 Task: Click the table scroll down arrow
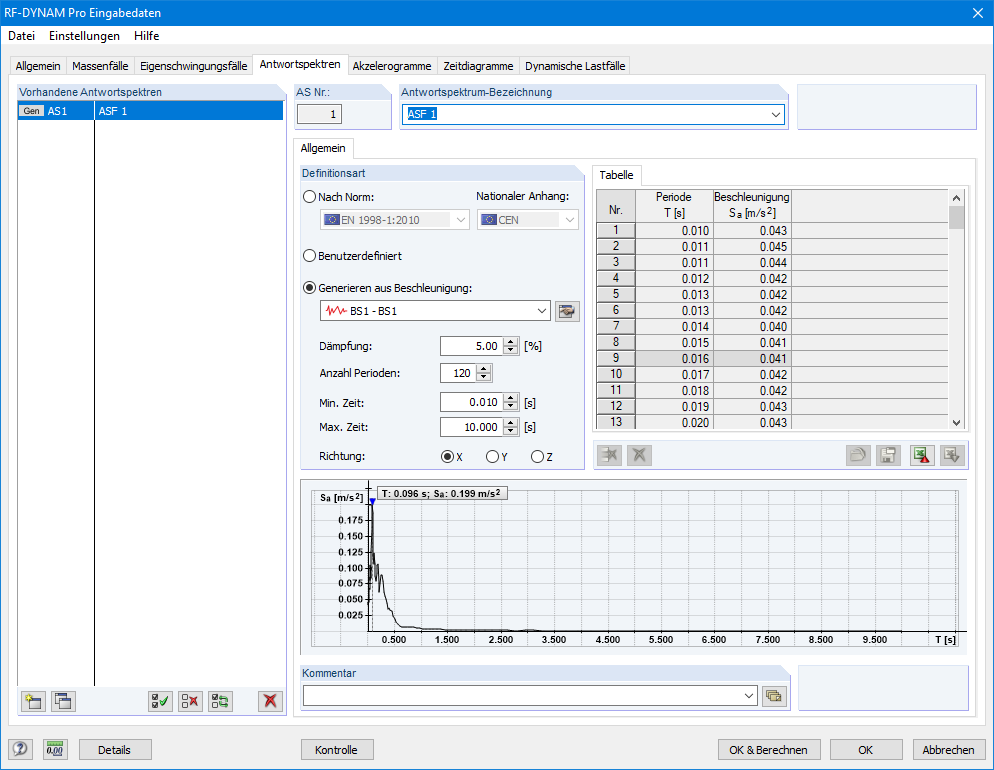point(956,423)
